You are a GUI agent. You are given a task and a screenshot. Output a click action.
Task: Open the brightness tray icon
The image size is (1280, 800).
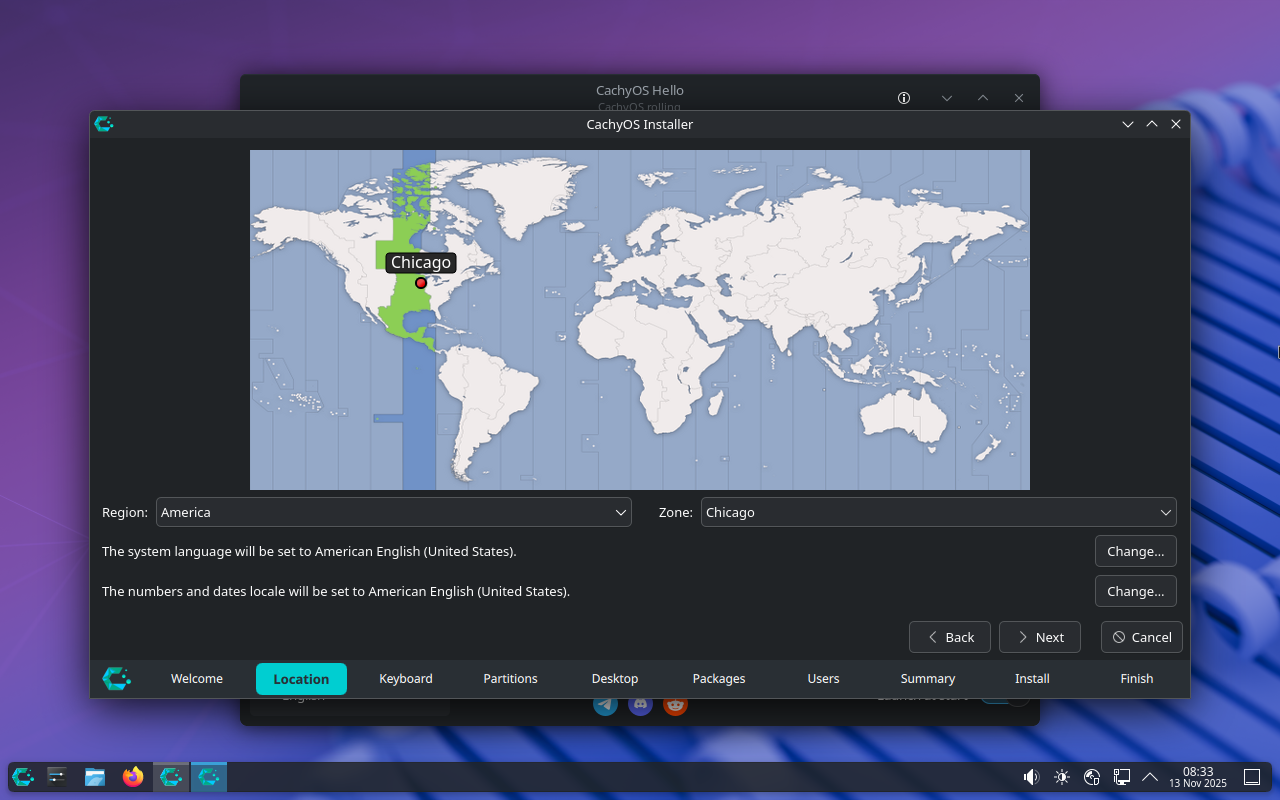click(1061, 777)
